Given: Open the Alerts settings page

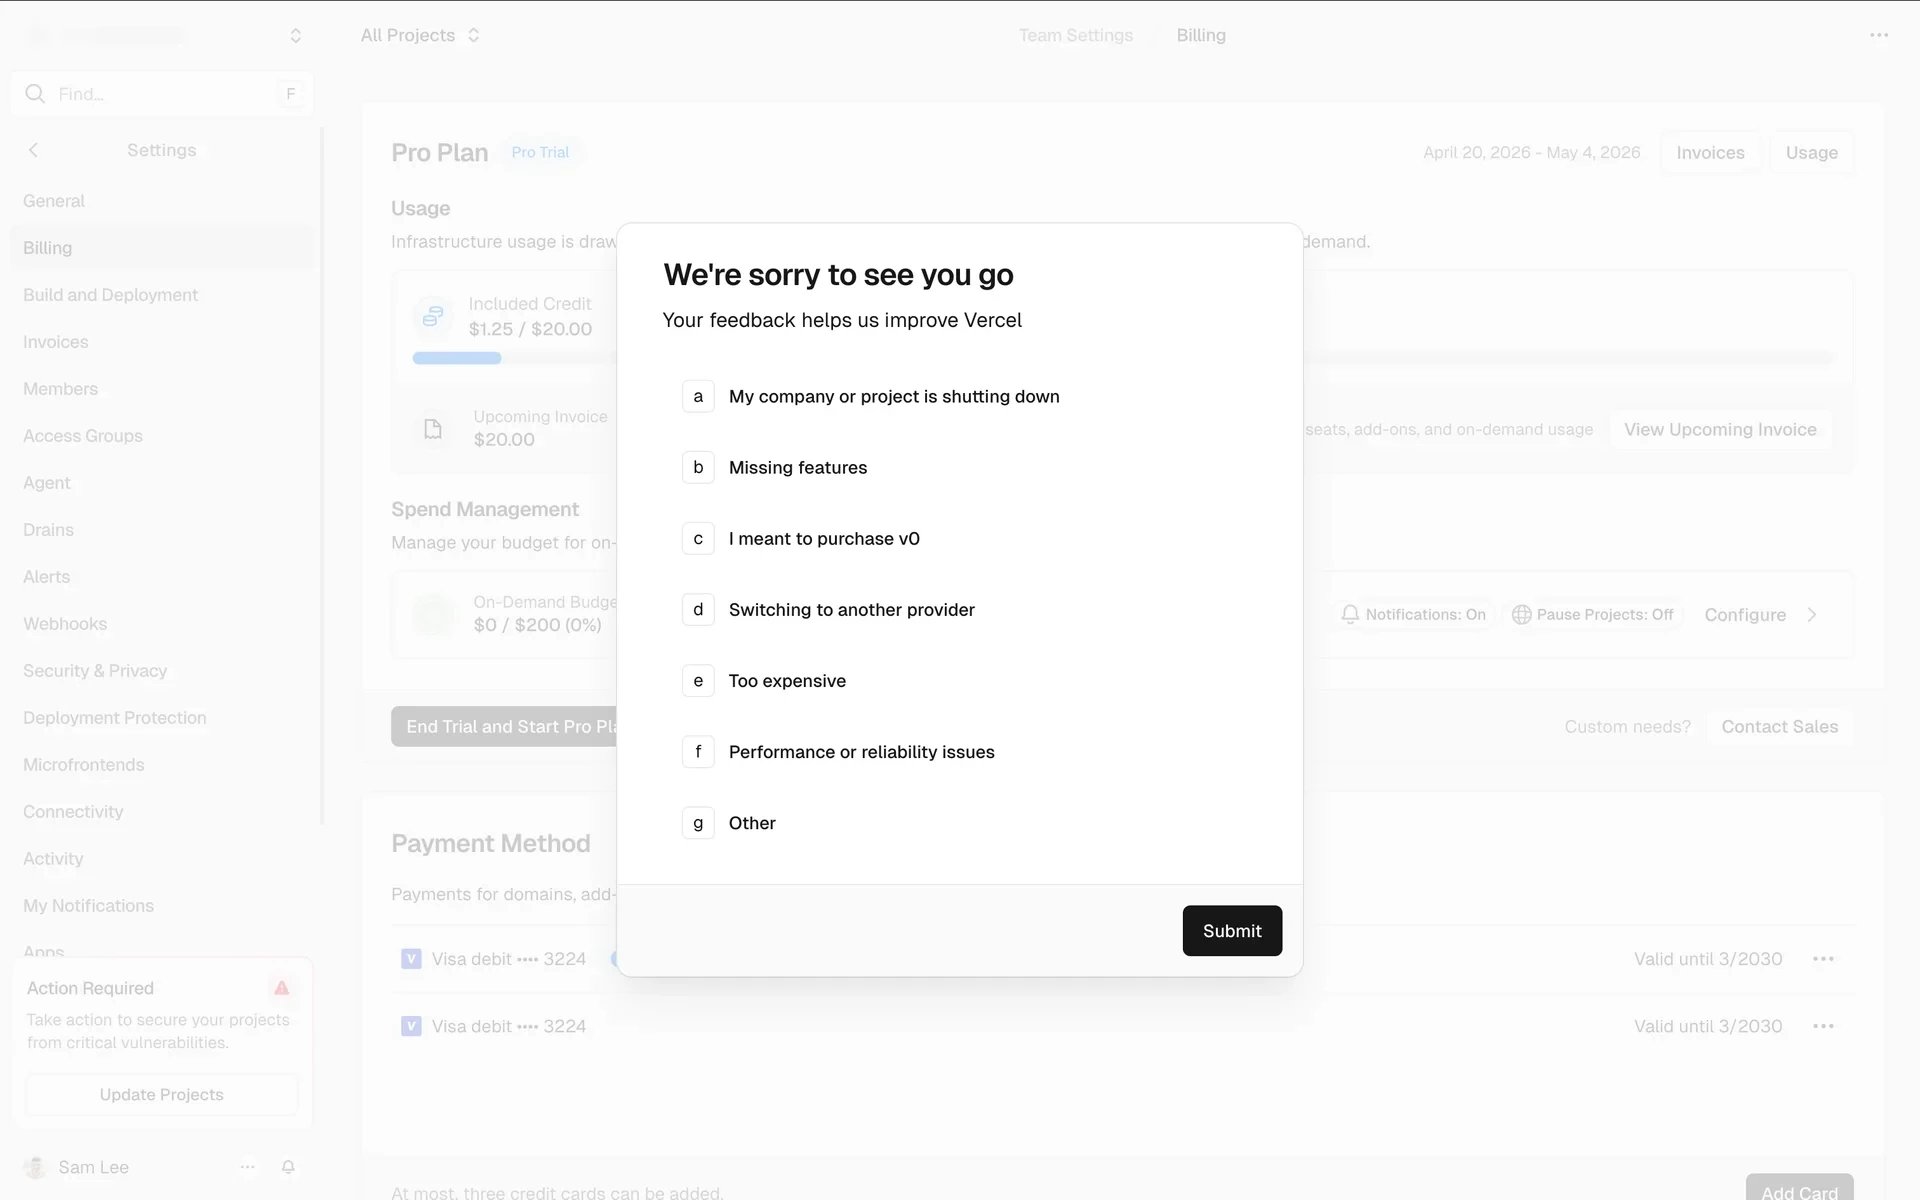Looking at the screenshot, I should (x=163, y=577).
